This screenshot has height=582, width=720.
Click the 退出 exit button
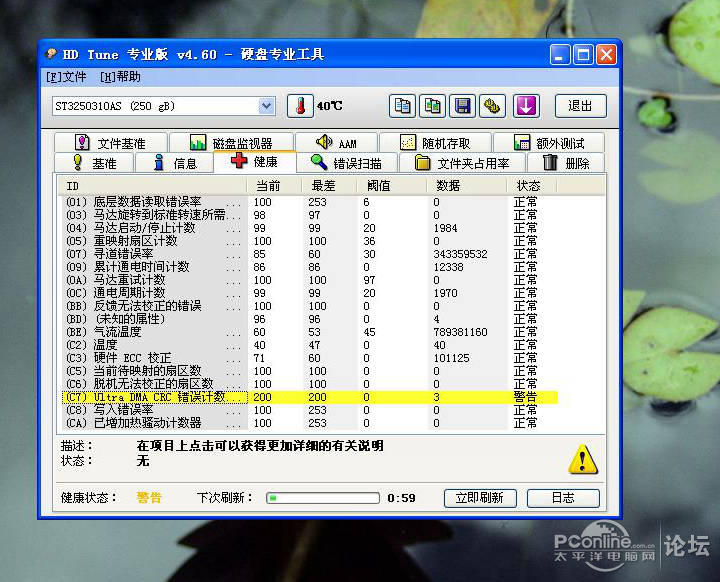click(x=581, y=106)
